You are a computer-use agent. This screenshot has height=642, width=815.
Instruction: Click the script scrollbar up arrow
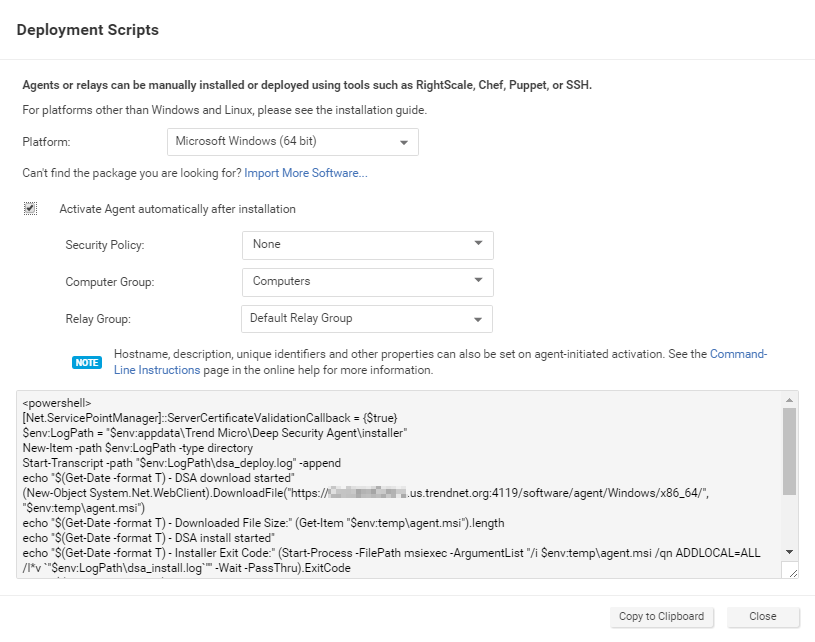pyautogui.click(x=789, y=399)
